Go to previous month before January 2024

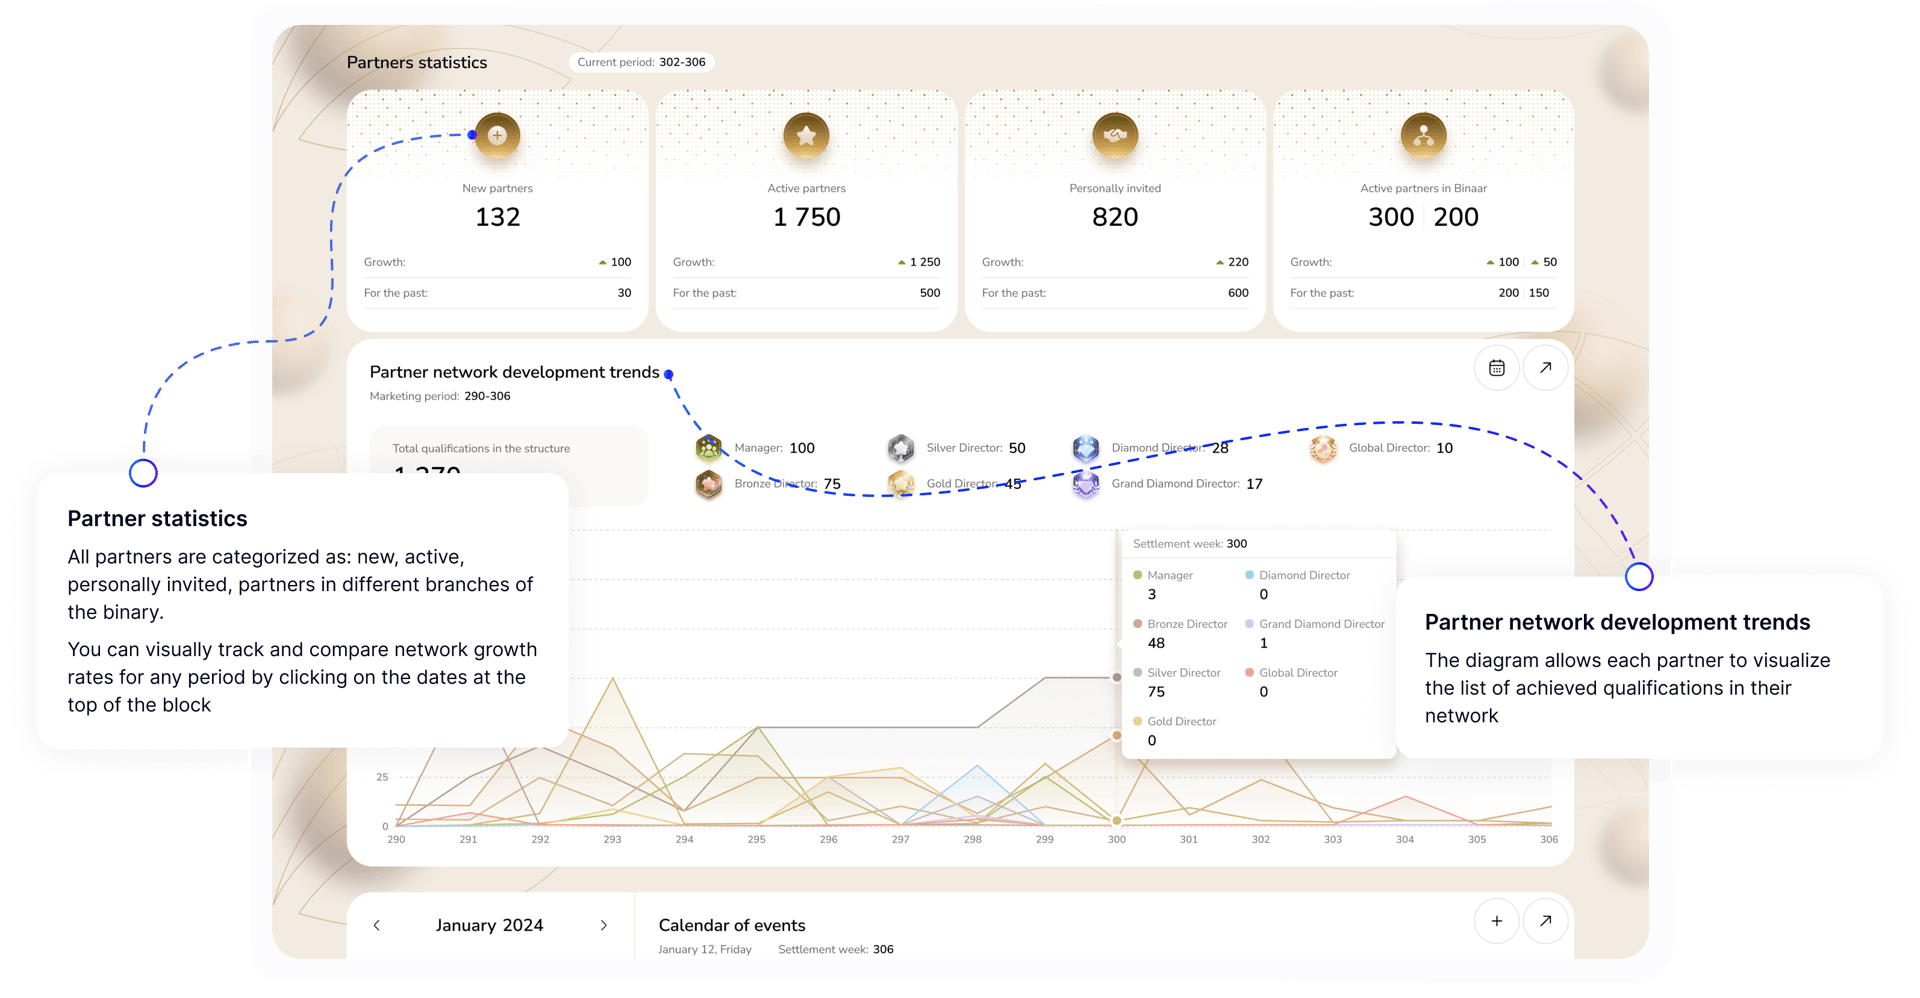[377, 926]
